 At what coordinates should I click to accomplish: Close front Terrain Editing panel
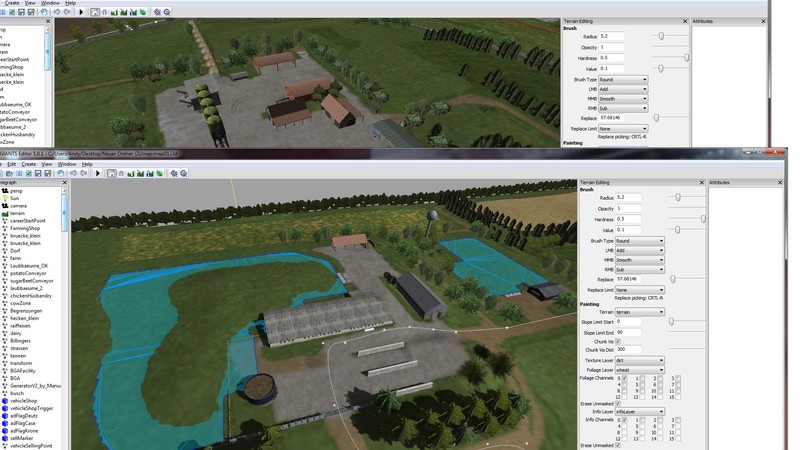tap(702, 182)
